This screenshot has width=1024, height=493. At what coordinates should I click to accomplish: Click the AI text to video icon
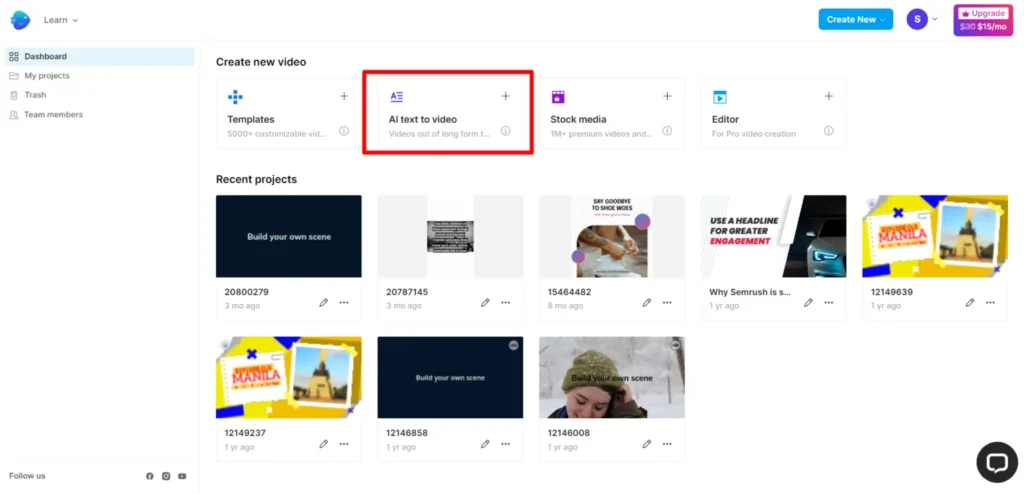(396, 97)
